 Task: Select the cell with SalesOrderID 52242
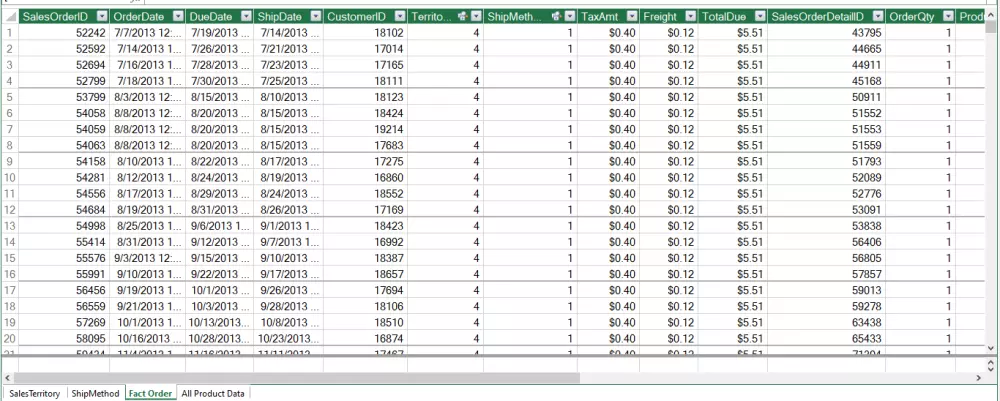pyautogui.click(x=64, y=33)
